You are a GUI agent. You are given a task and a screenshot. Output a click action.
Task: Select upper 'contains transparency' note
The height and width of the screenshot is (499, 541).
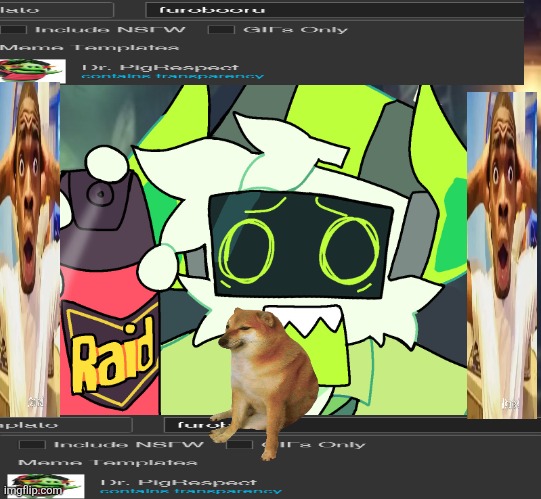173,76
